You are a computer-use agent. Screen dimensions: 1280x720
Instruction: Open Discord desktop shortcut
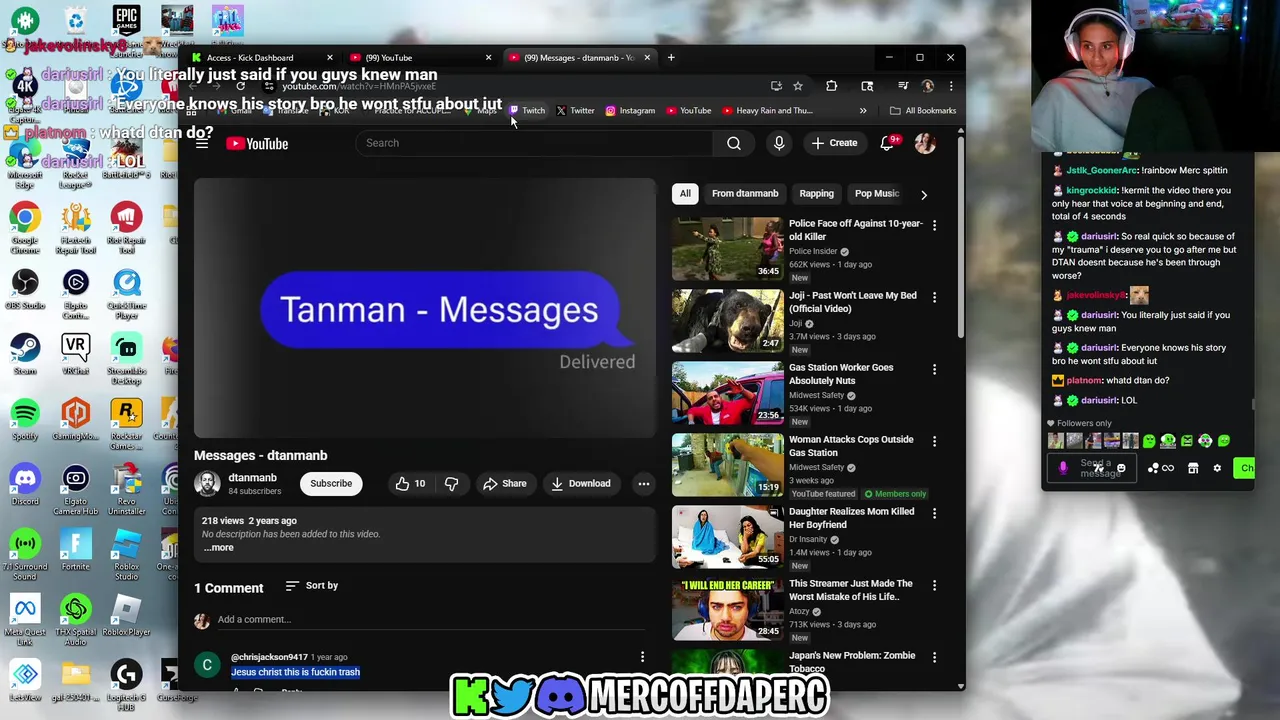25,485
